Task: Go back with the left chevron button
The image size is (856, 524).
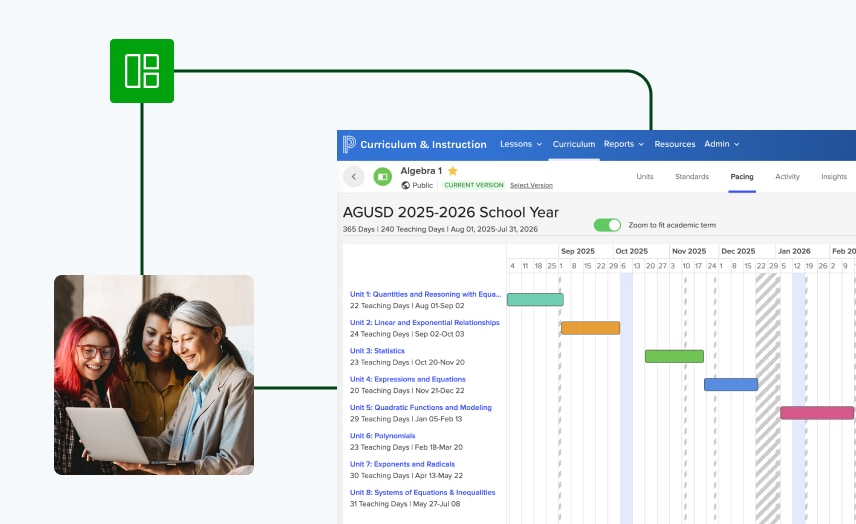Action: [354, 176]
